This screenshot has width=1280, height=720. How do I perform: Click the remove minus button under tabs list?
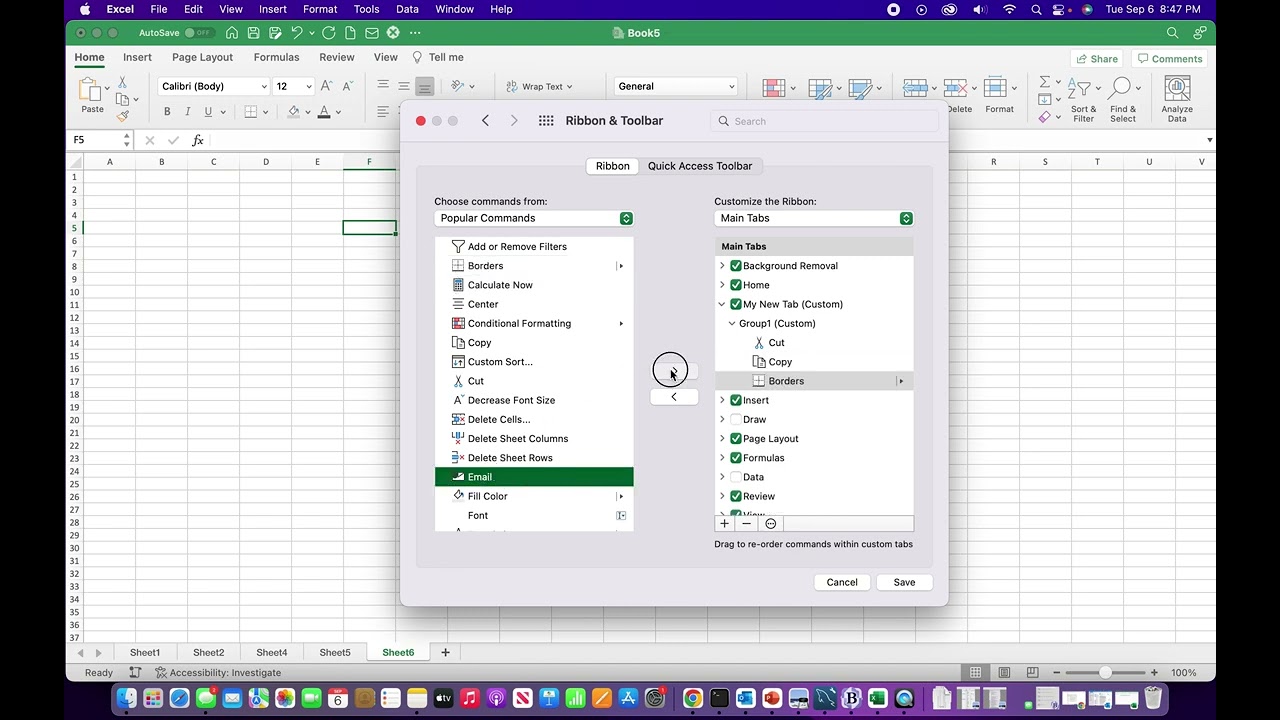tap(747, 524)
